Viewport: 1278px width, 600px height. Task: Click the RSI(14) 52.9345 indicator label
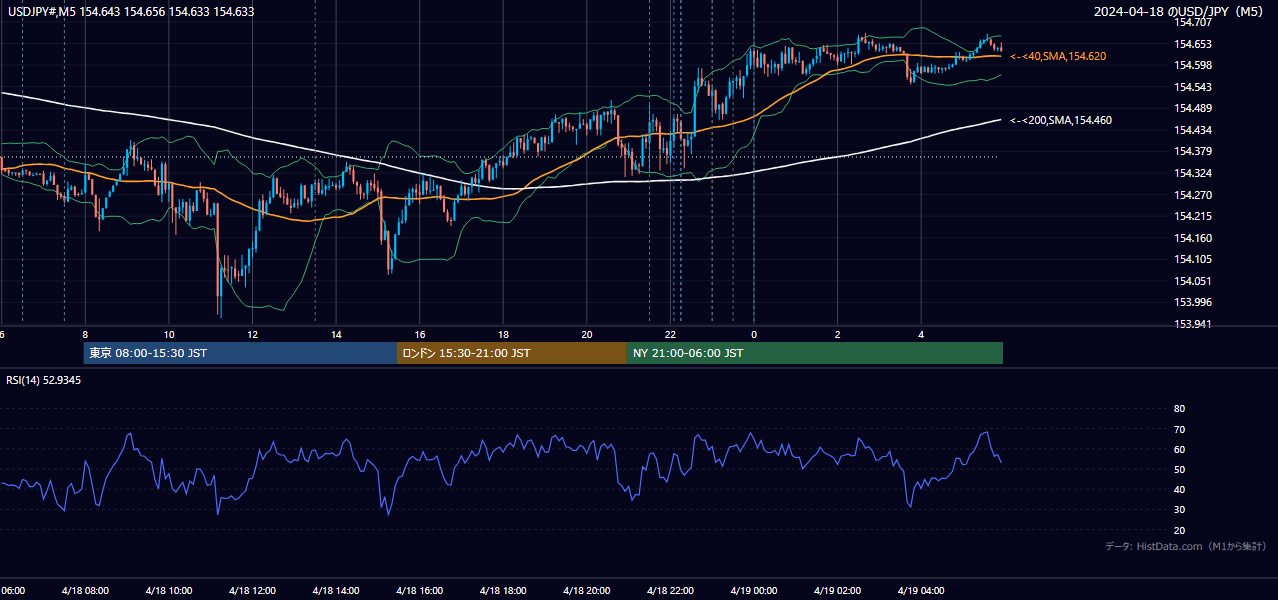44,380
